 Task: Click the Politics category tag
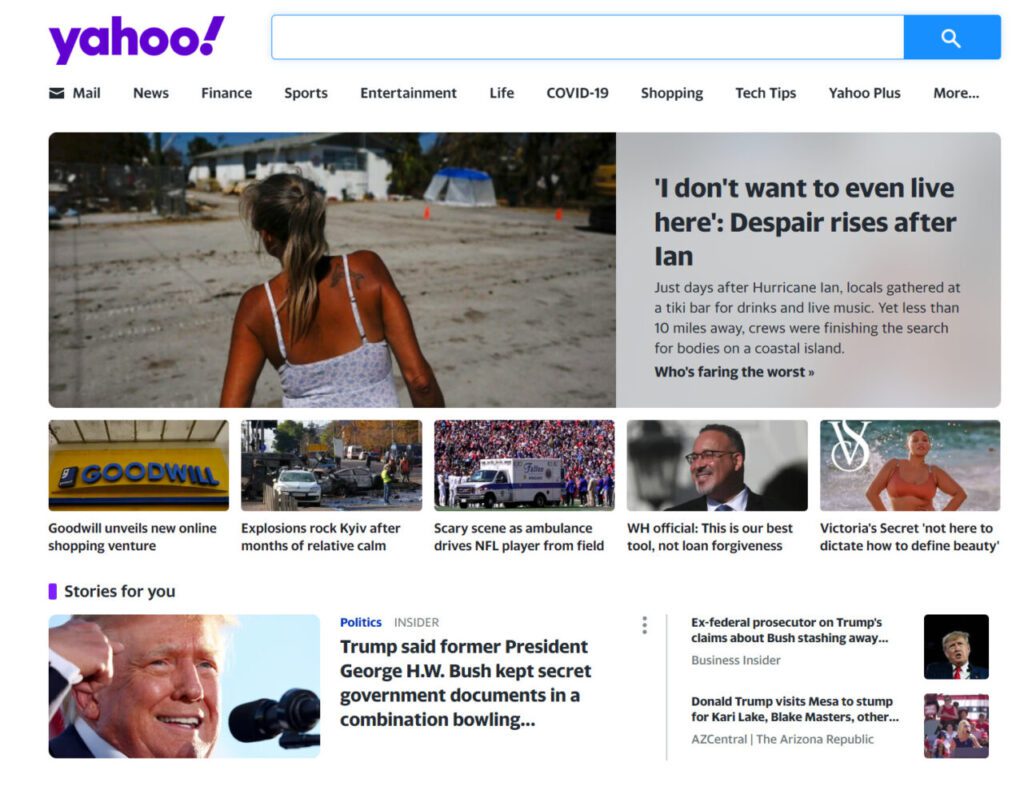[360, 623]
